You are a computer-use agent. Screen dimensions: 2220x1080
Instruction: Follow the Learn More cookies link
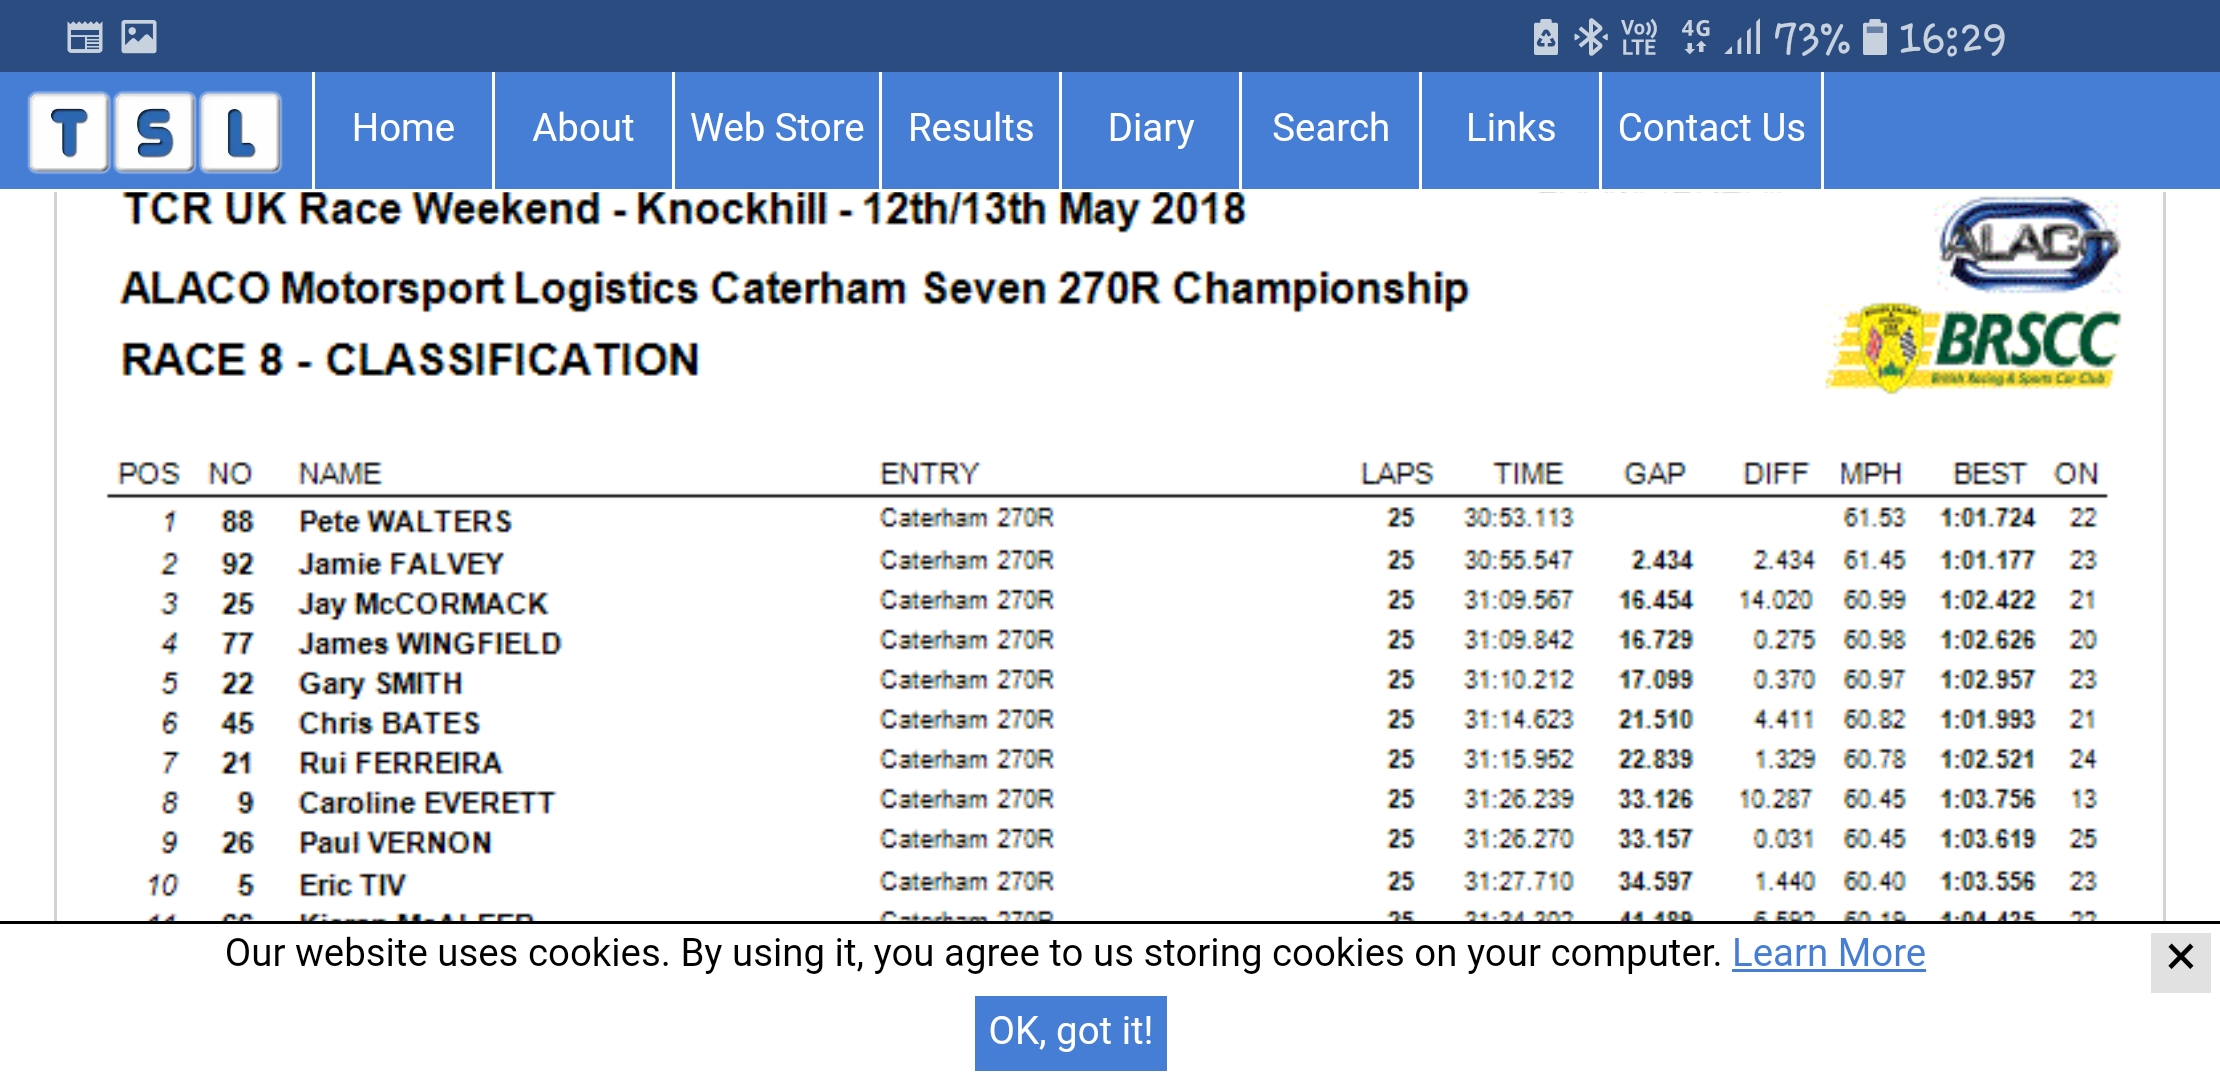point(1828,953)
